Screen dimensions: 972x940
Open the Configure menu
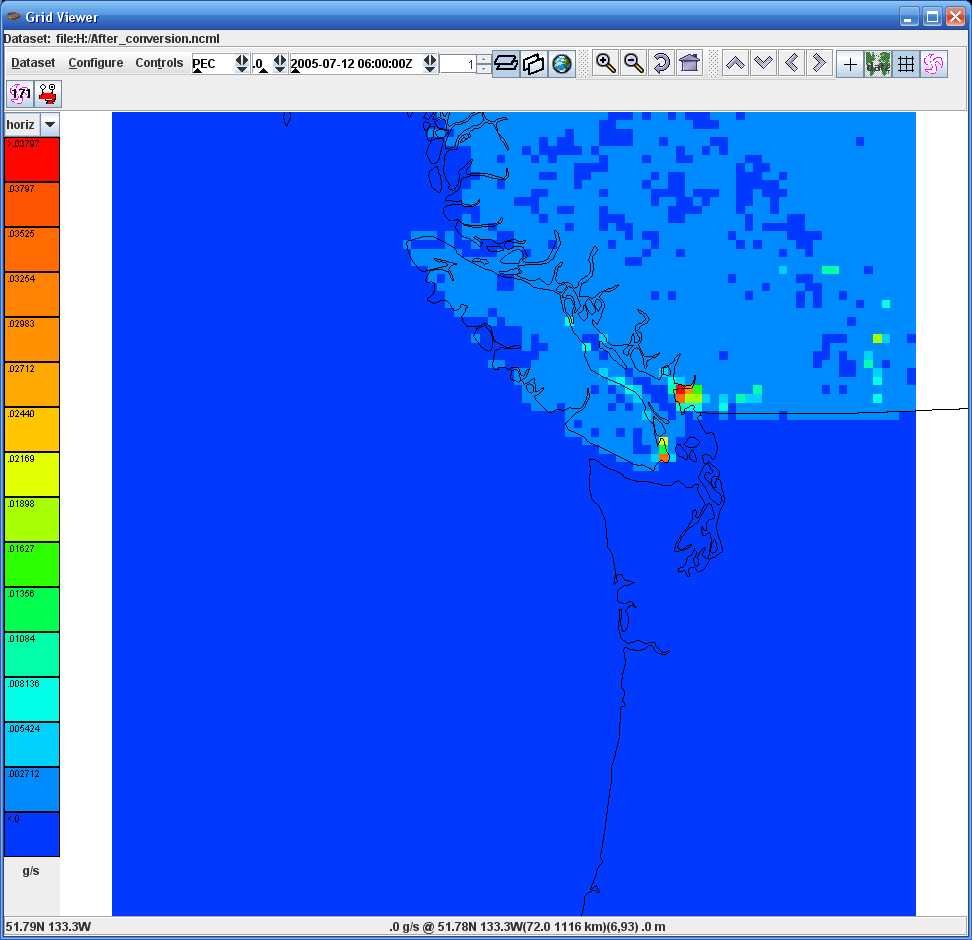(x=96, y=63)
